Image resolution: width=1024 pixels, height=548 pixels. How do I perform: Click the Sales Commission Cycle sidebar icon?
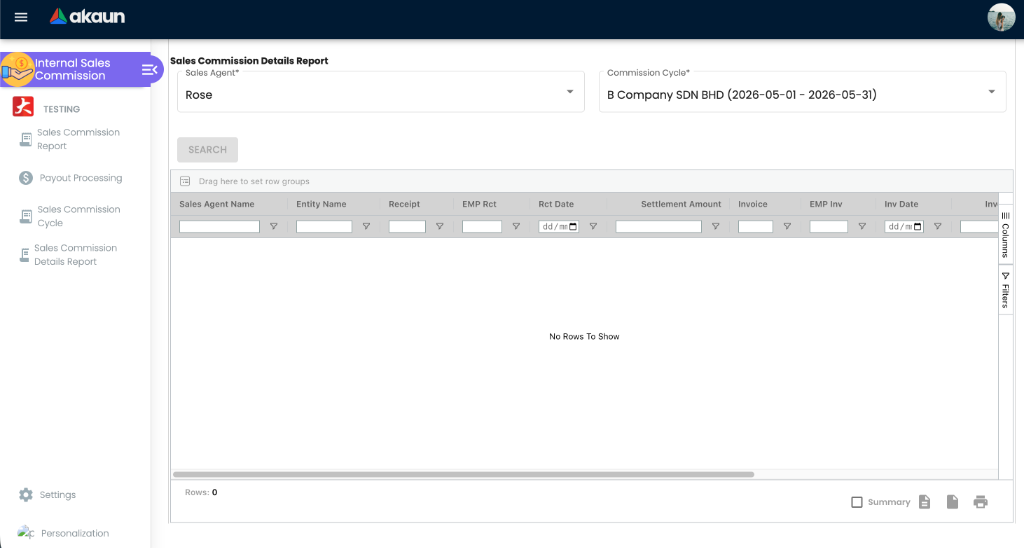pyautogui.click(x=25, y=216)
